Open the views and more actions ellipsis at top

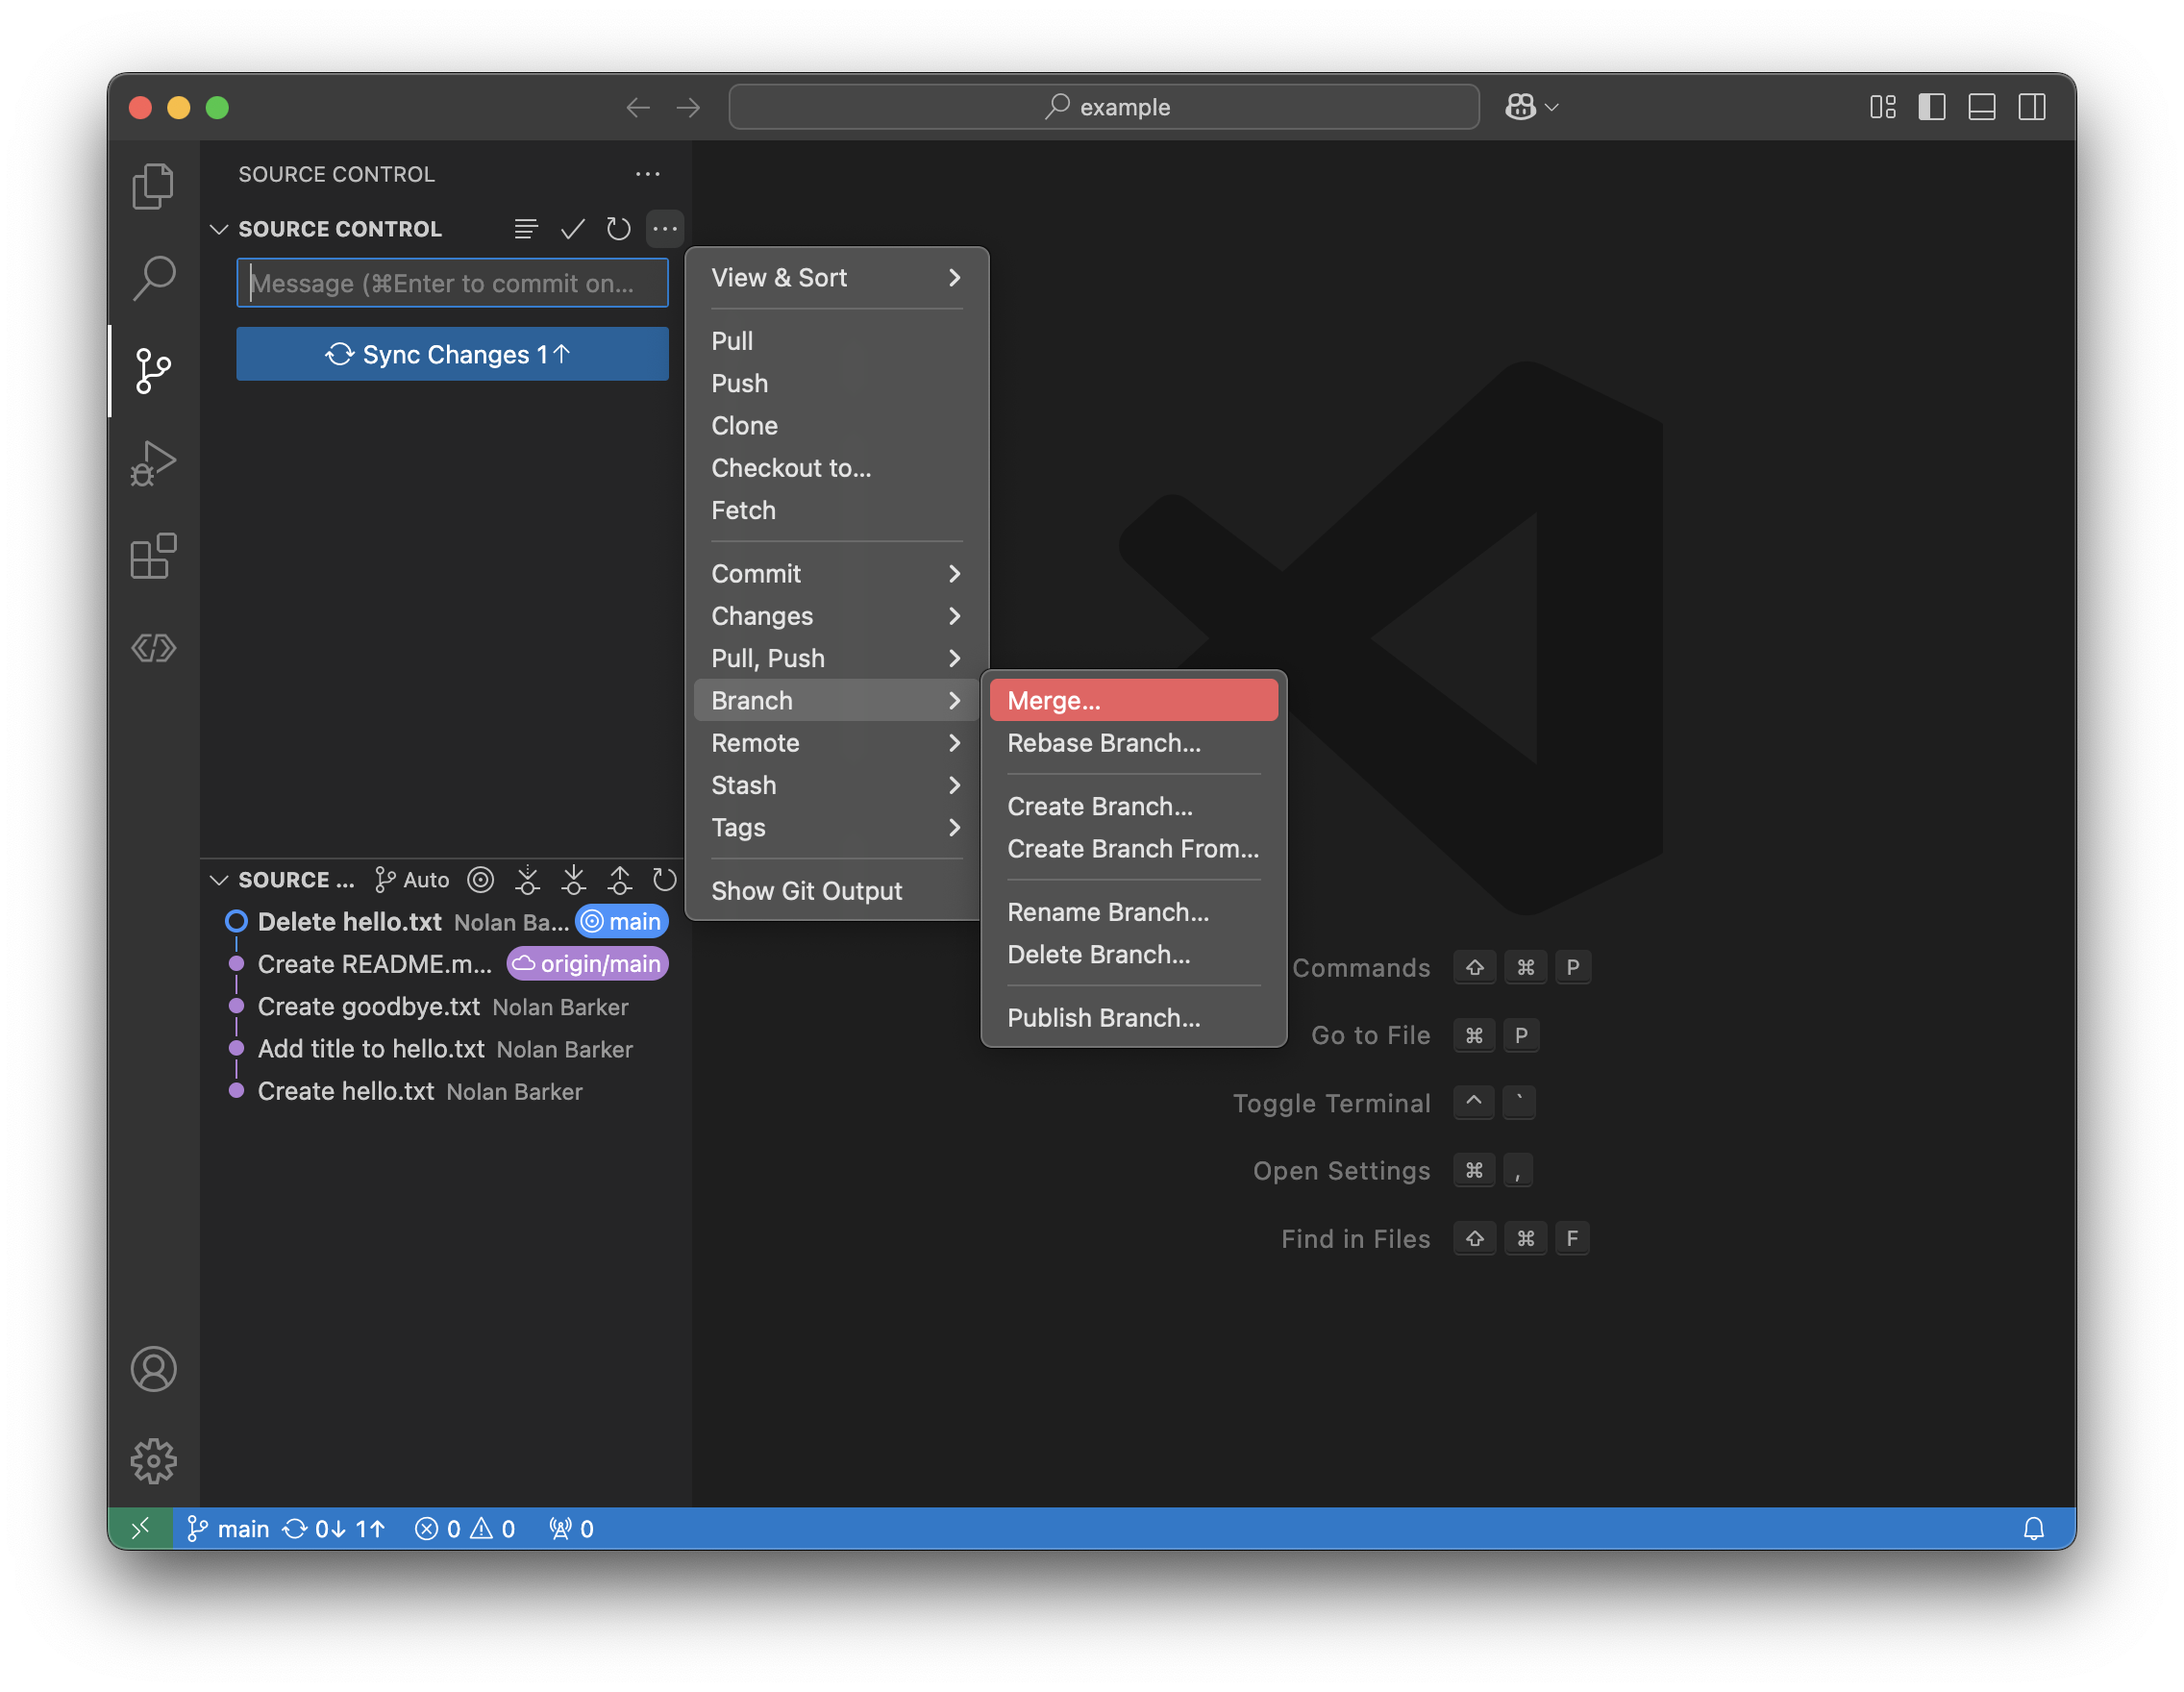(648, 174)
